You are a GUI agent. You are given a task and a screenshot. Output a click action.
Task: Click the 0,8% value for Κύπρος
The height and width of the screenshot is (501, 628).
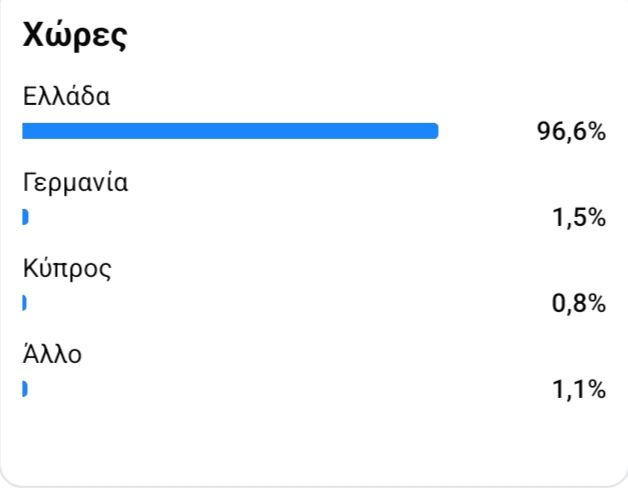(x=578, y=303)
